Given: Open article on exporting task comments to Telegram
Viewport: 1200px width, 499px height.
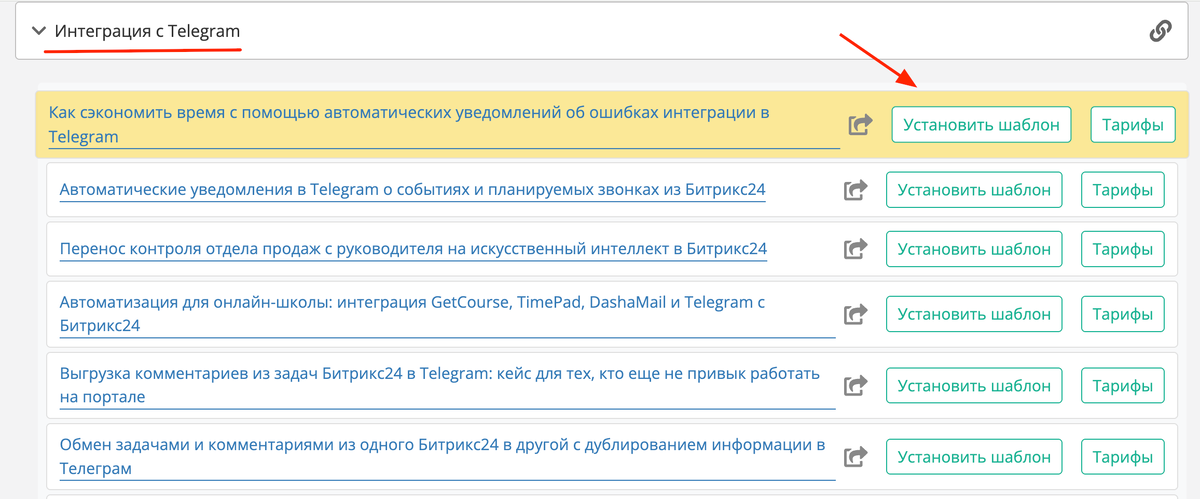Looking at the screenshot, I should click(447, 385).
